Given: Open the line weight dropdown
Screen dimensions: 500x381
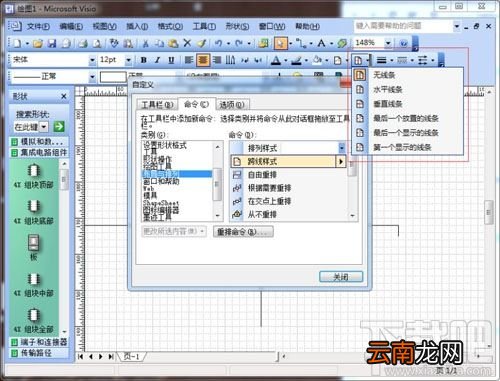Looking at the screenshot, I should coord(392,60).
